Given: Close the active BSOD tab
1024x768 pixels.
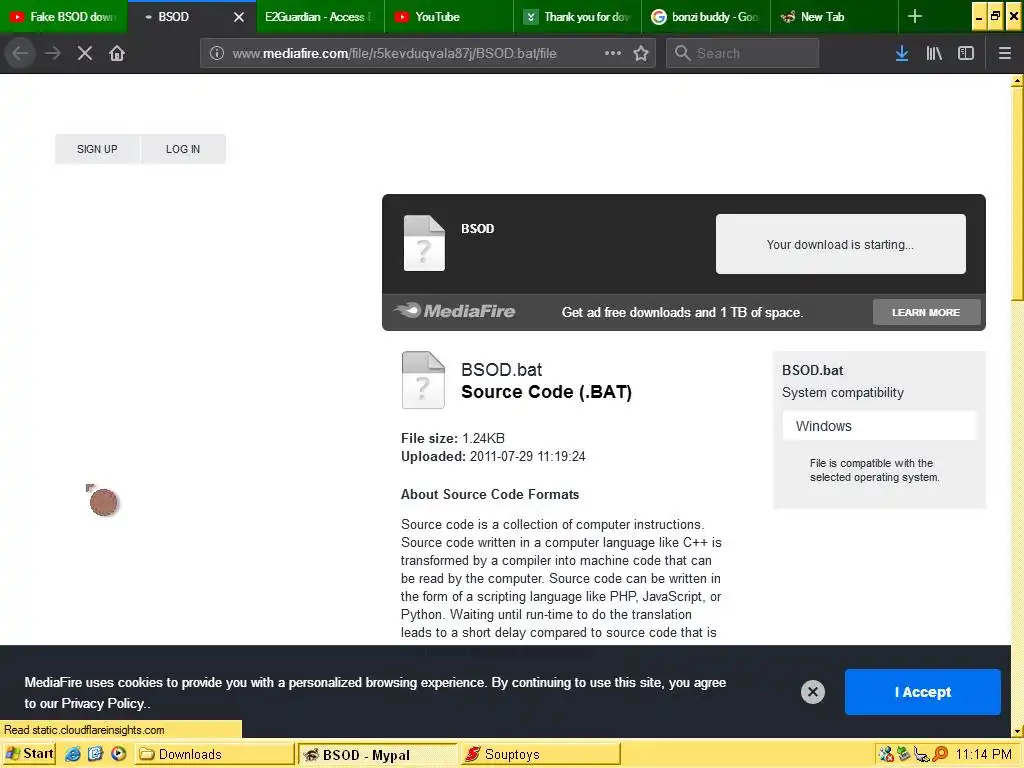Looking at the screenshot, I should pyautogui.click(x=239, y=17).
